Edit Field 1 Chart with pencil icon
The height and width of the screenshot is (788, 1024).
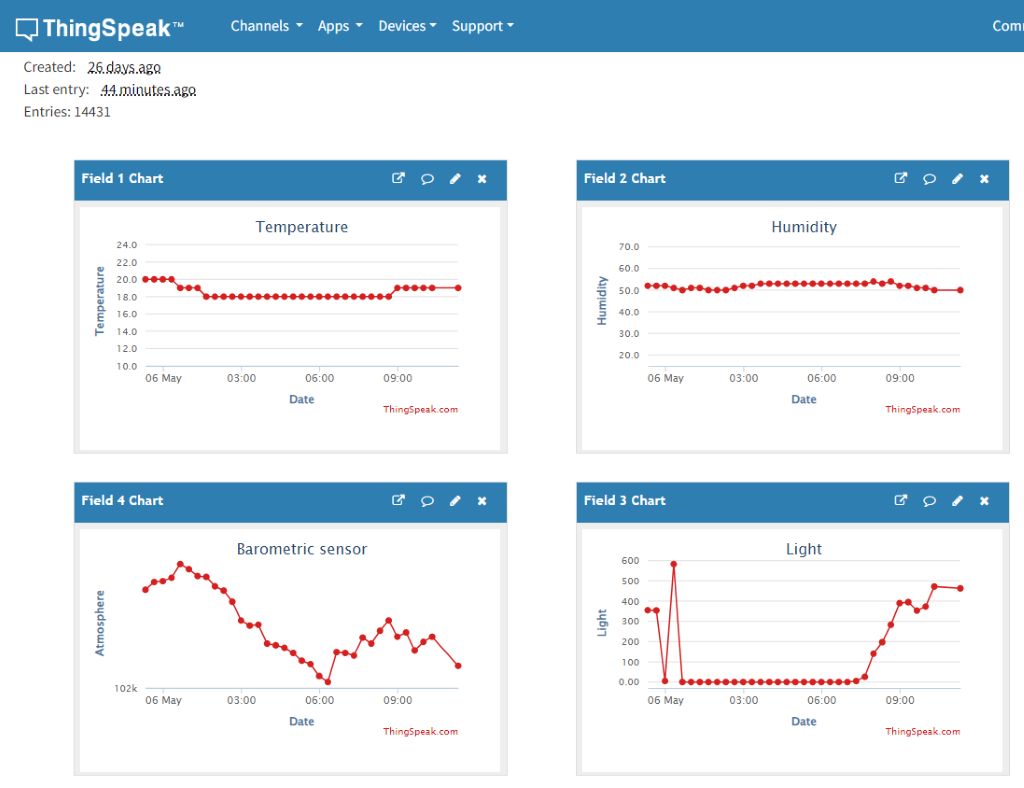(455, 179)
